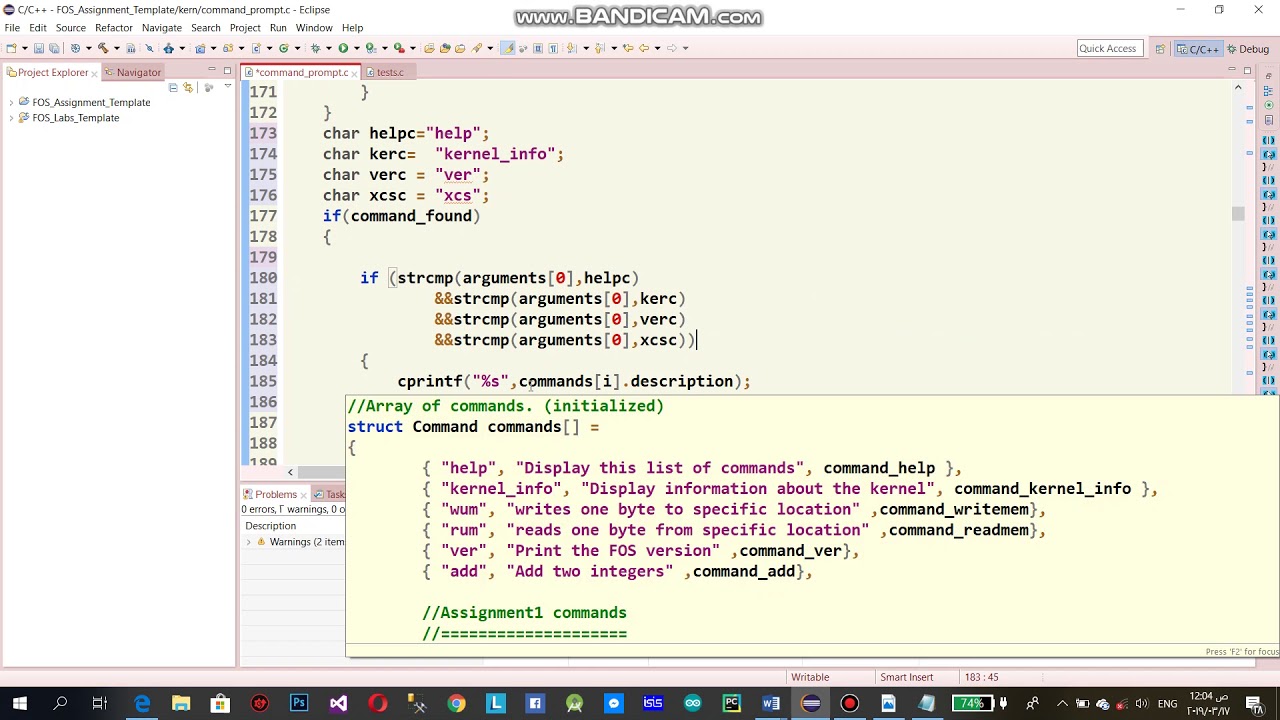The height and width of the screenshot is (720, 1280).
Task: Click the New file toolbar icon
Action: (12, 48)
